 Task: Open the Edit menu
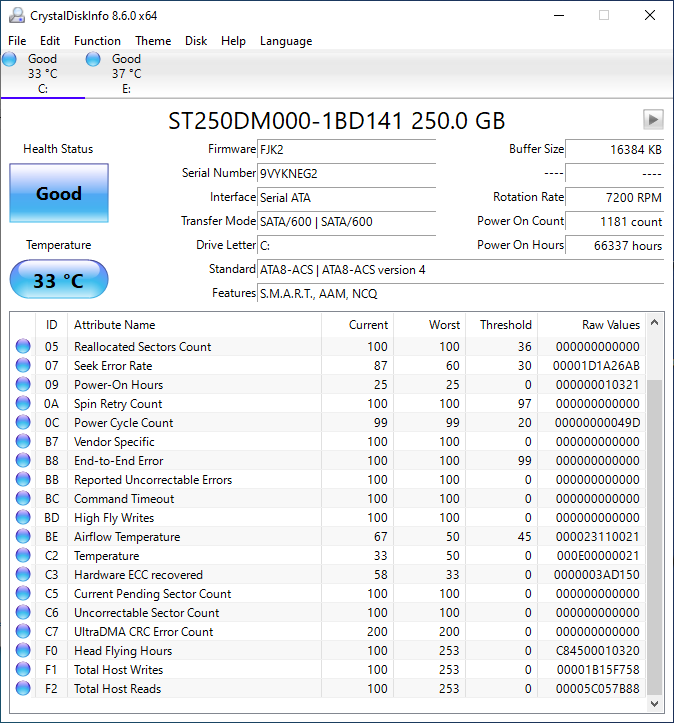[x=50, y=41]
